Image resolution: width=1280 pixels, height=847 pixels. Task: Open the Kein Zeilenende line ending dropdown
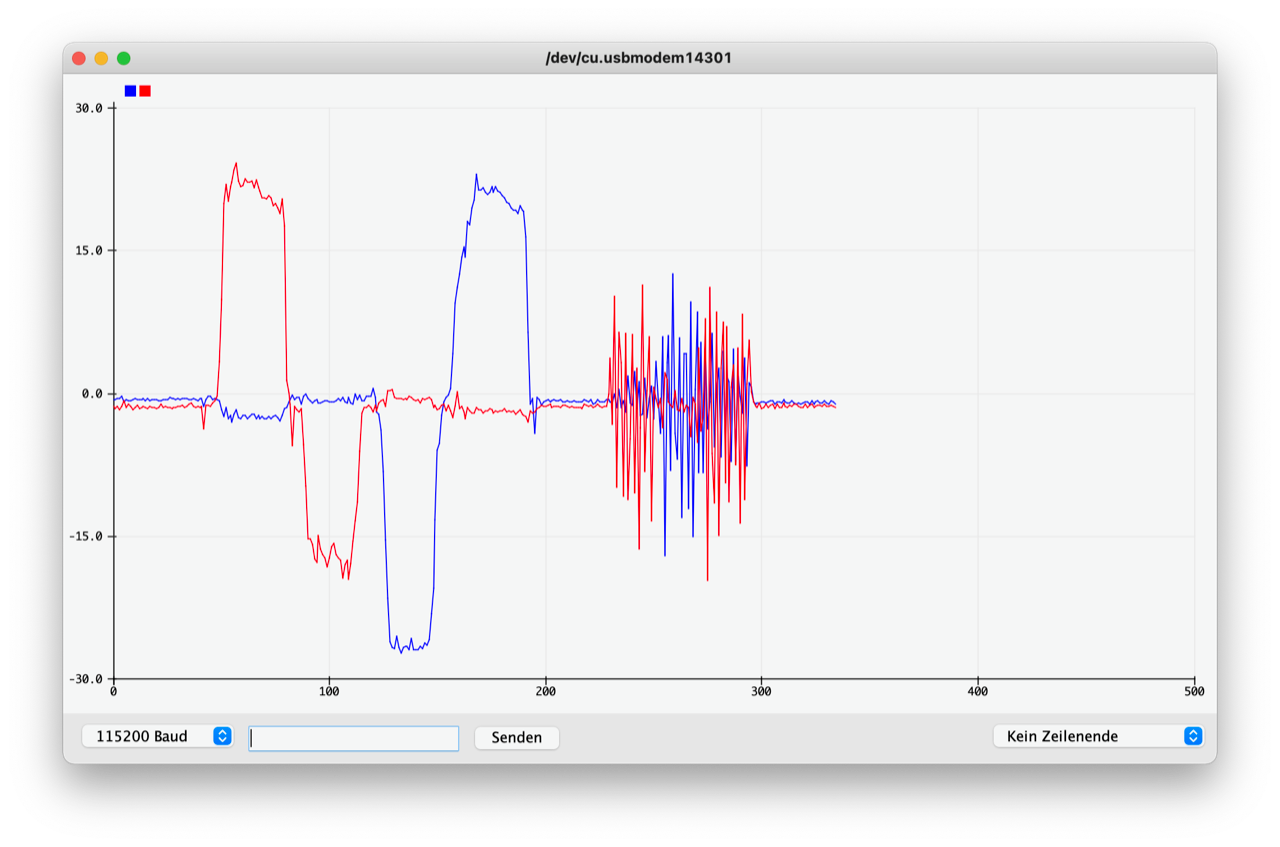pyautogui.click(x=1098, y=736)
